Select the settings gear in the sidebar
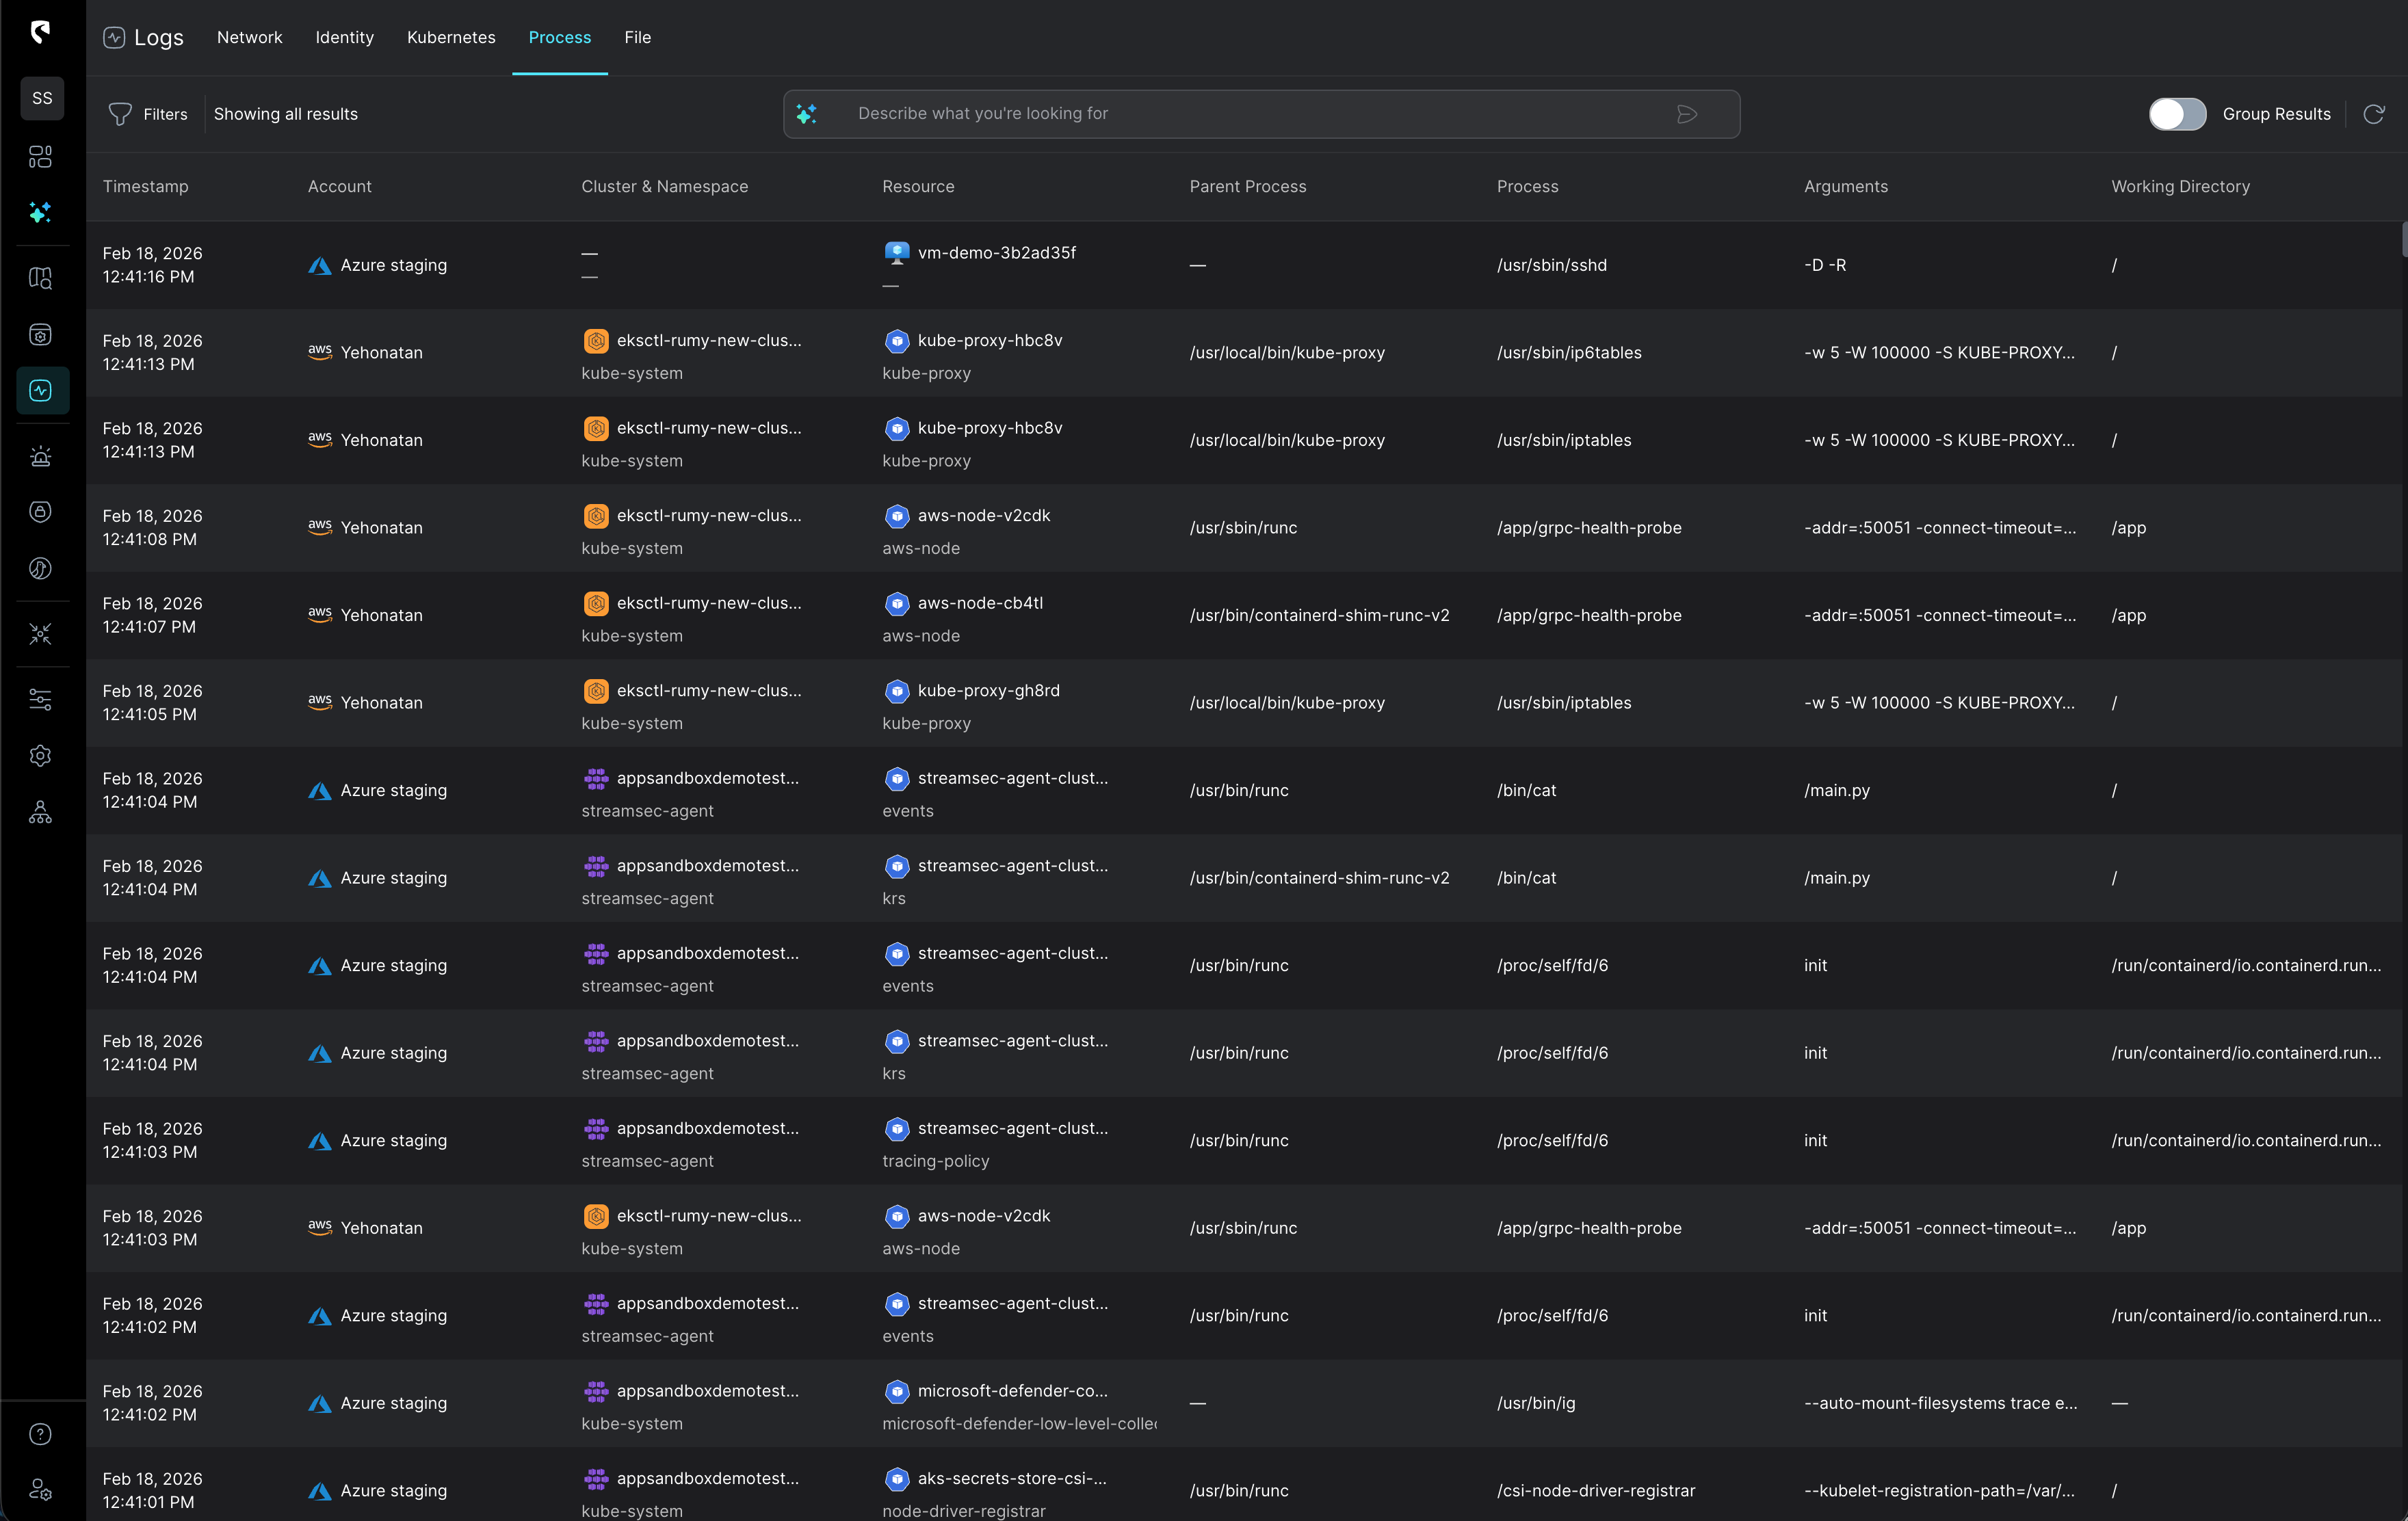Screen dimensions: 2408x1521 tap(40, 755)
